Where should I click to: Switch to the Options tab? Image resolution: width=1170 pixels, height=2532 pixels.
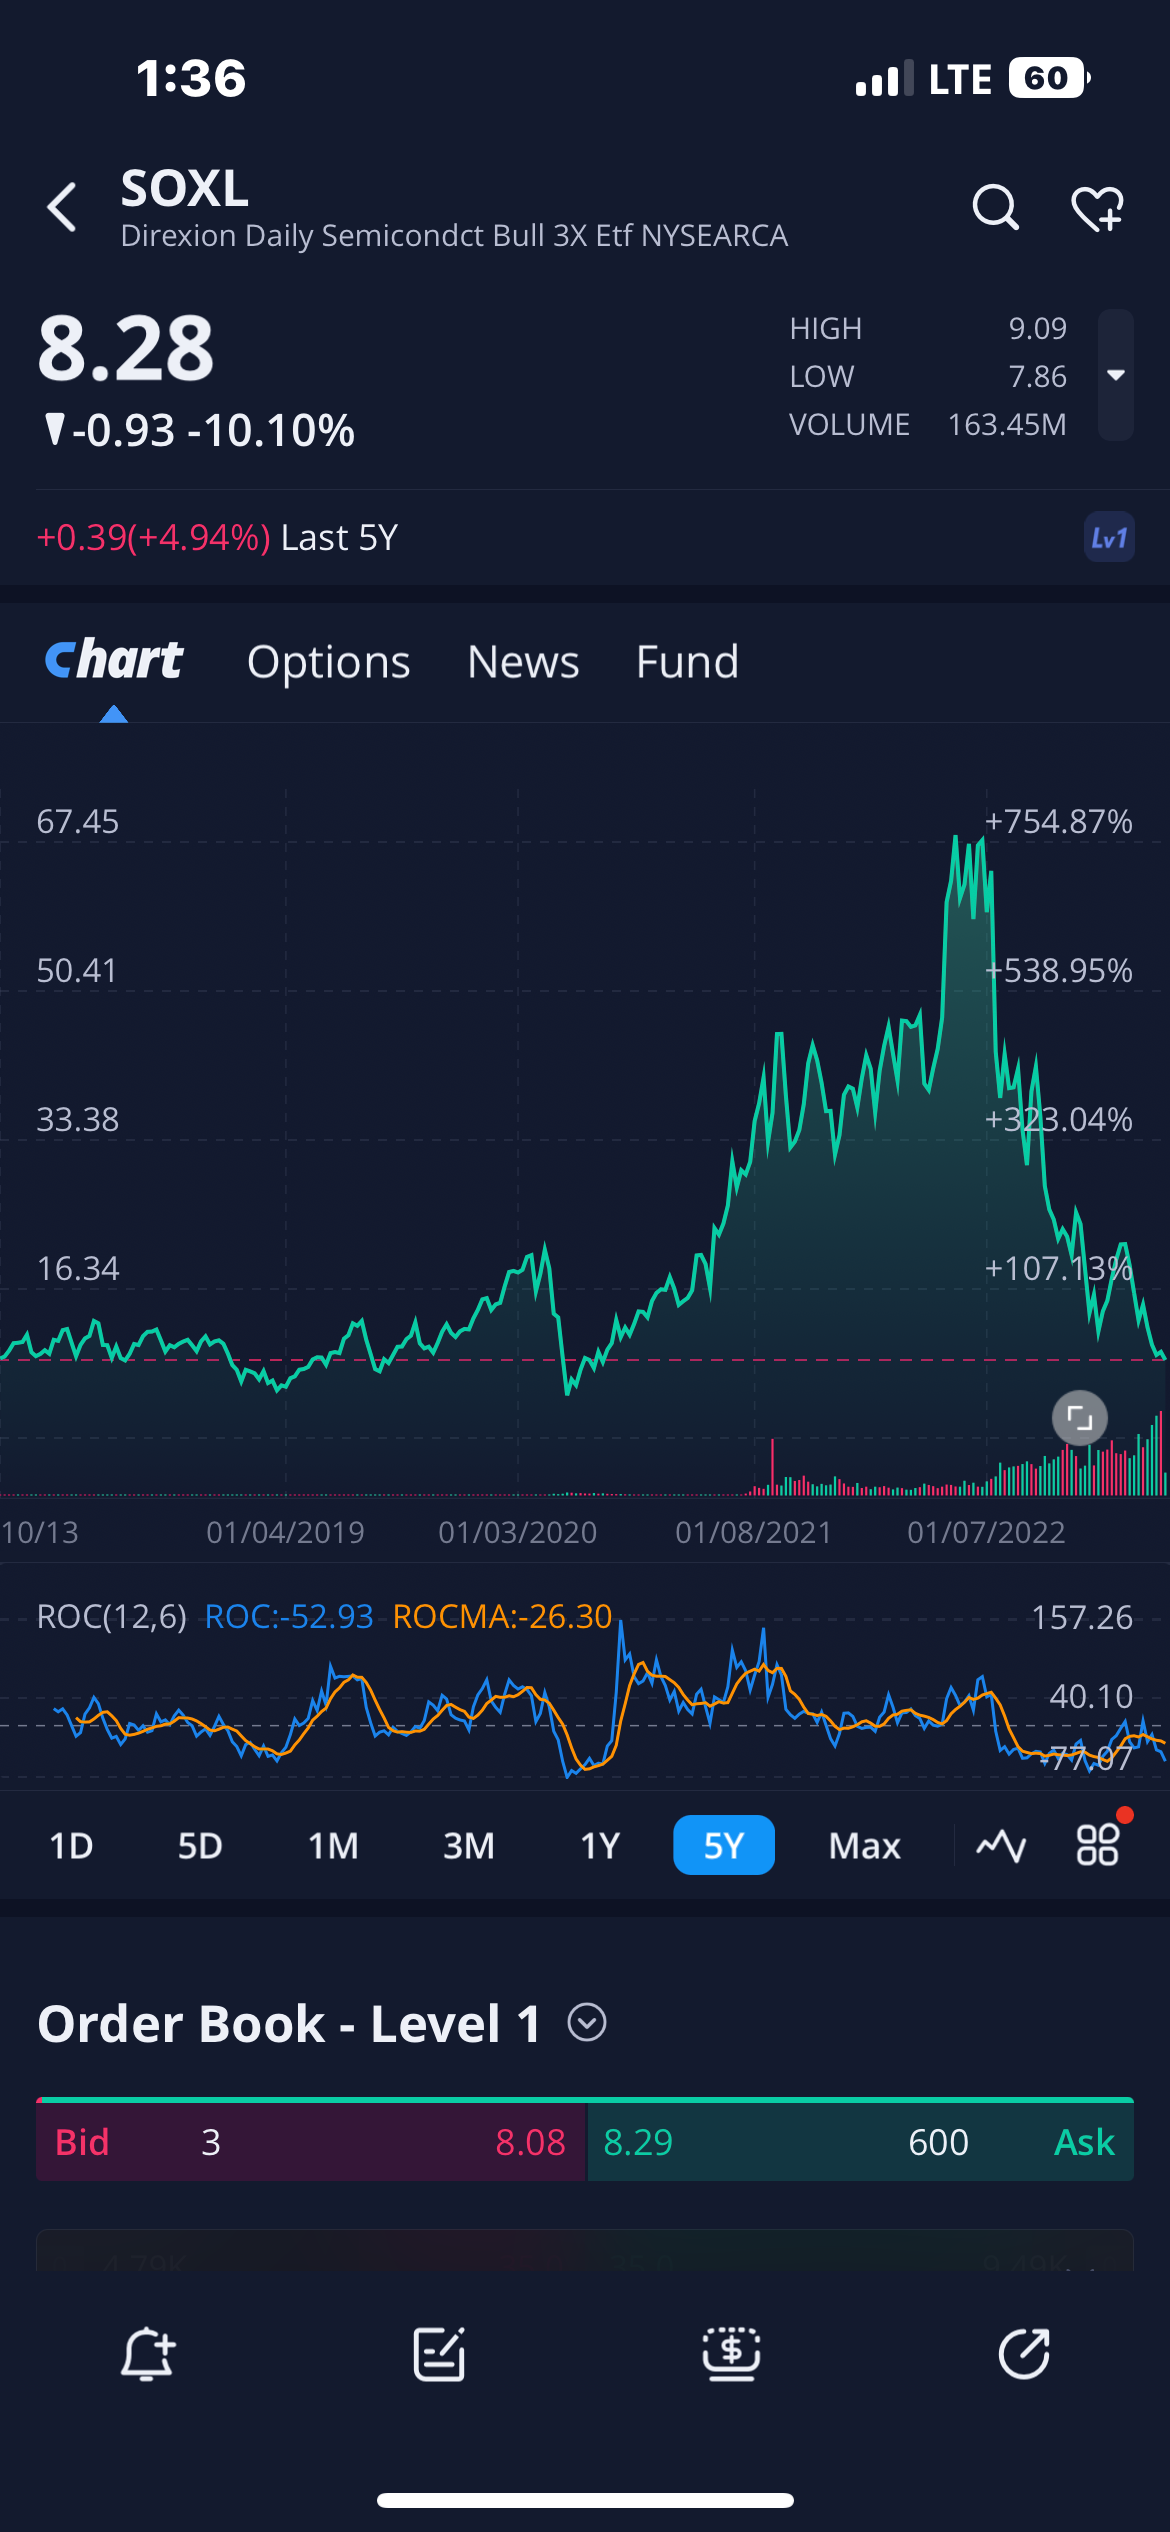point(328,662)
